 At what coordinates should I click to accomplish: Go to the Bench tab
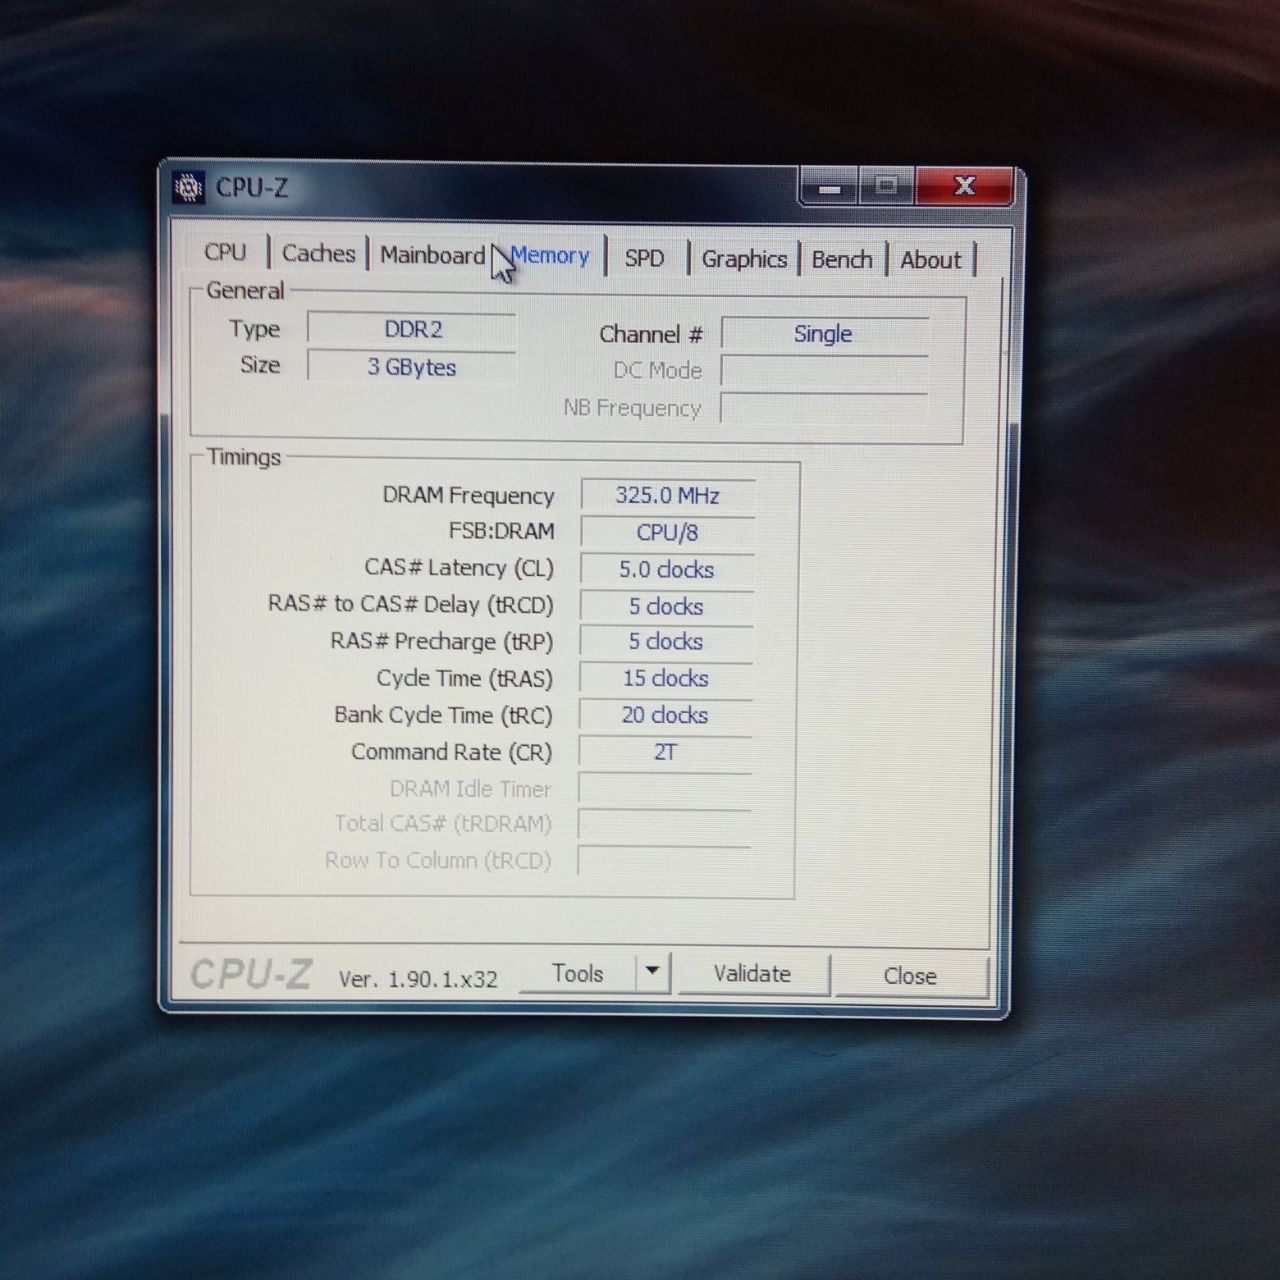[842, 260]
